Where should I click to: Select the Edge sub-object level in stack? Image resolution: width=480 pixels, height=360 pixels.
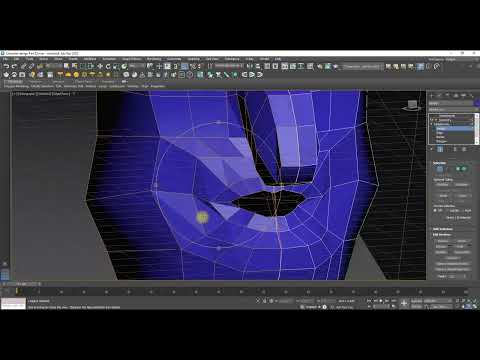pyautogui.click(x=439, y=133)
